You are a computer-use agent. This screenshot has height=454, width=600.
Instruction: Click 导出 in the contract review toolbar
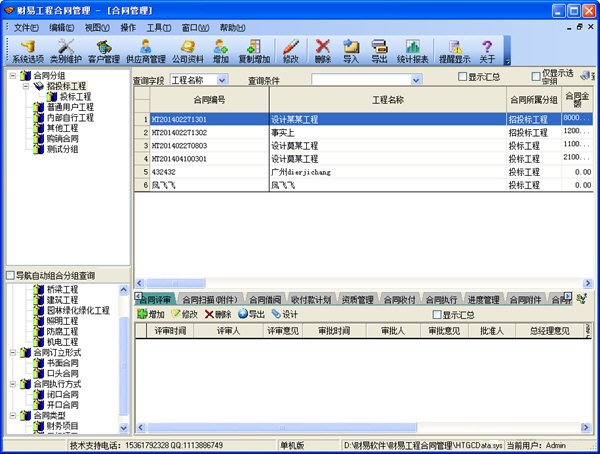click(x=251, y=314)
